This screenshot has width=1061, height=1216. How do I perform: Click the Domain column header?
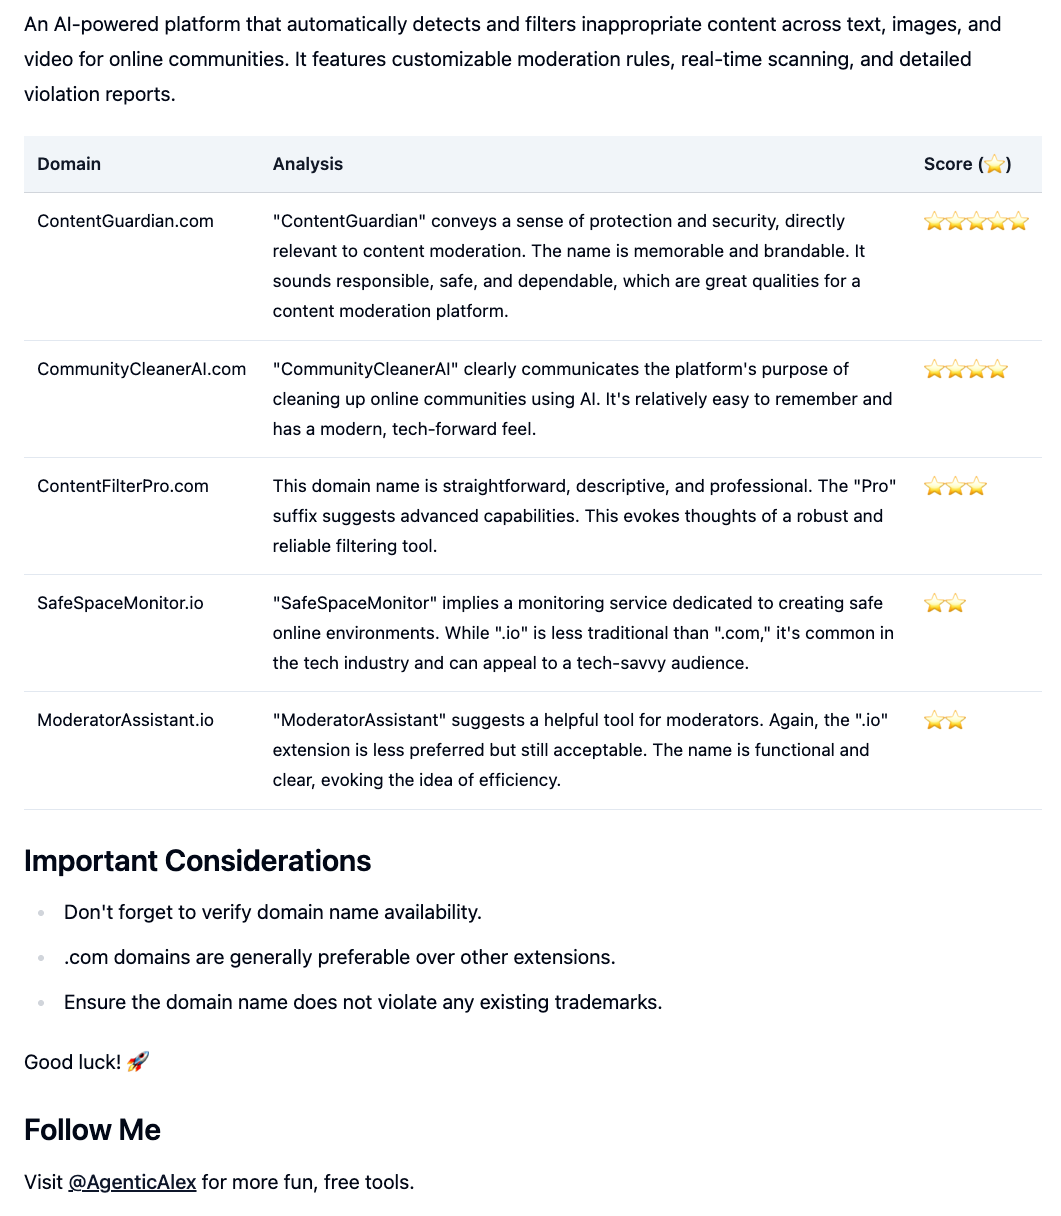[69, 164]
